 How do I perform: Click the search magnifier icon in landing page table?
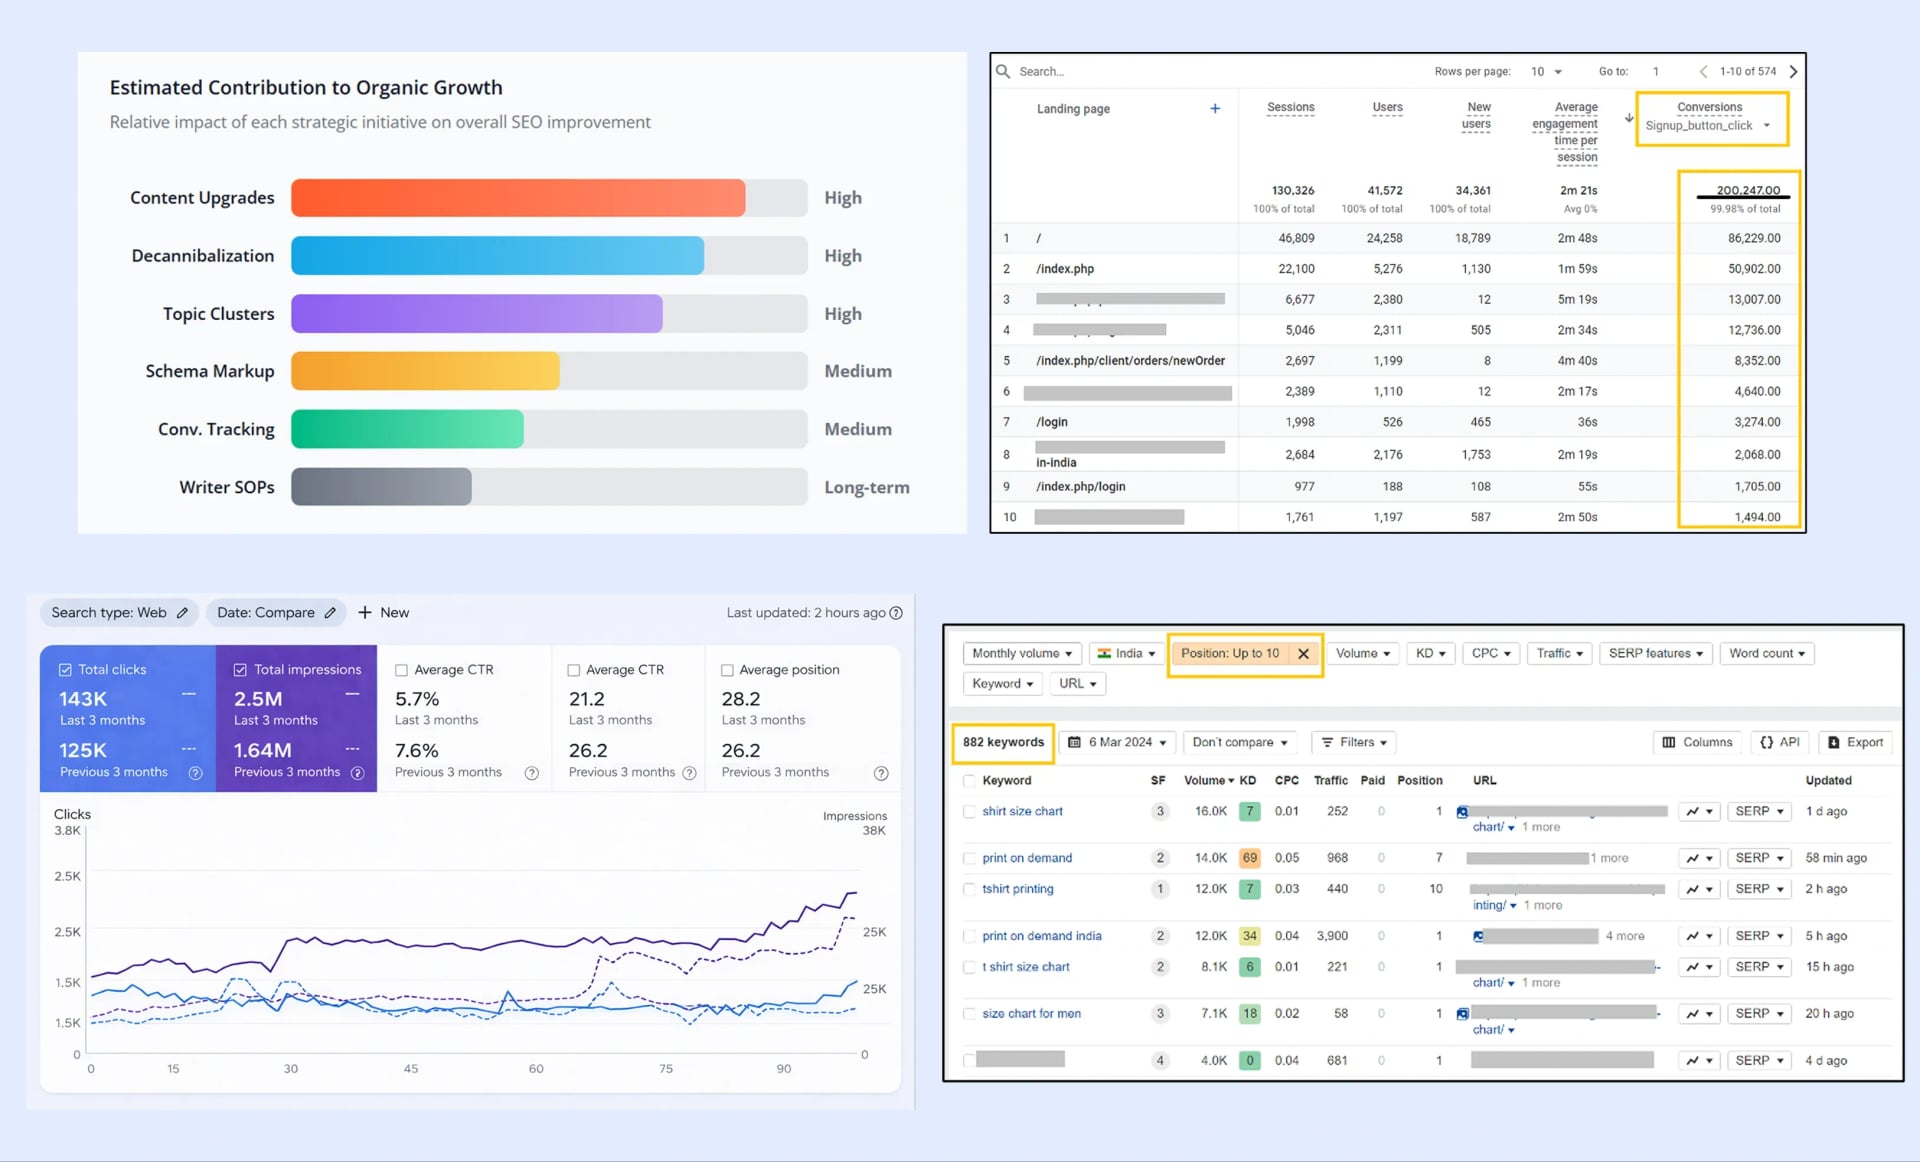pyautogui.click(x=1003, y=71)
